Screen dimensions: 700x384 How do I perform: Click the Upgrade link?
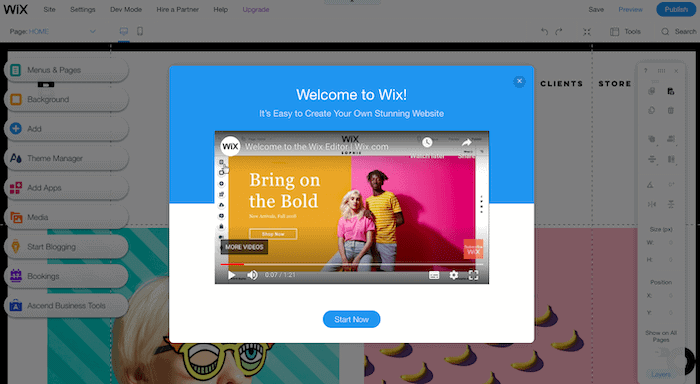click(x=256, y=9)
